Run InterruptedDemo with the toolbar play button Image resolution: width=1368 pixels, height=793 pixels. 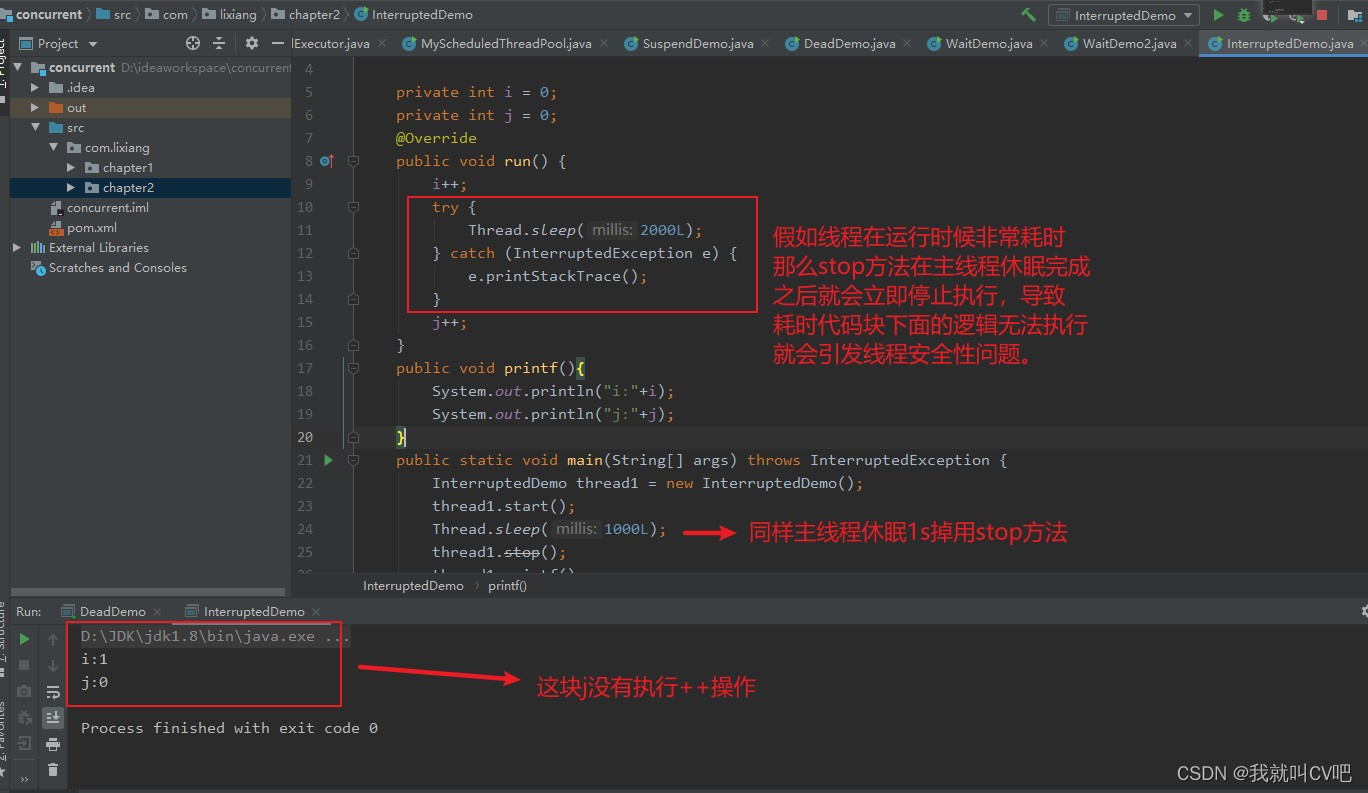(1218, 15)
